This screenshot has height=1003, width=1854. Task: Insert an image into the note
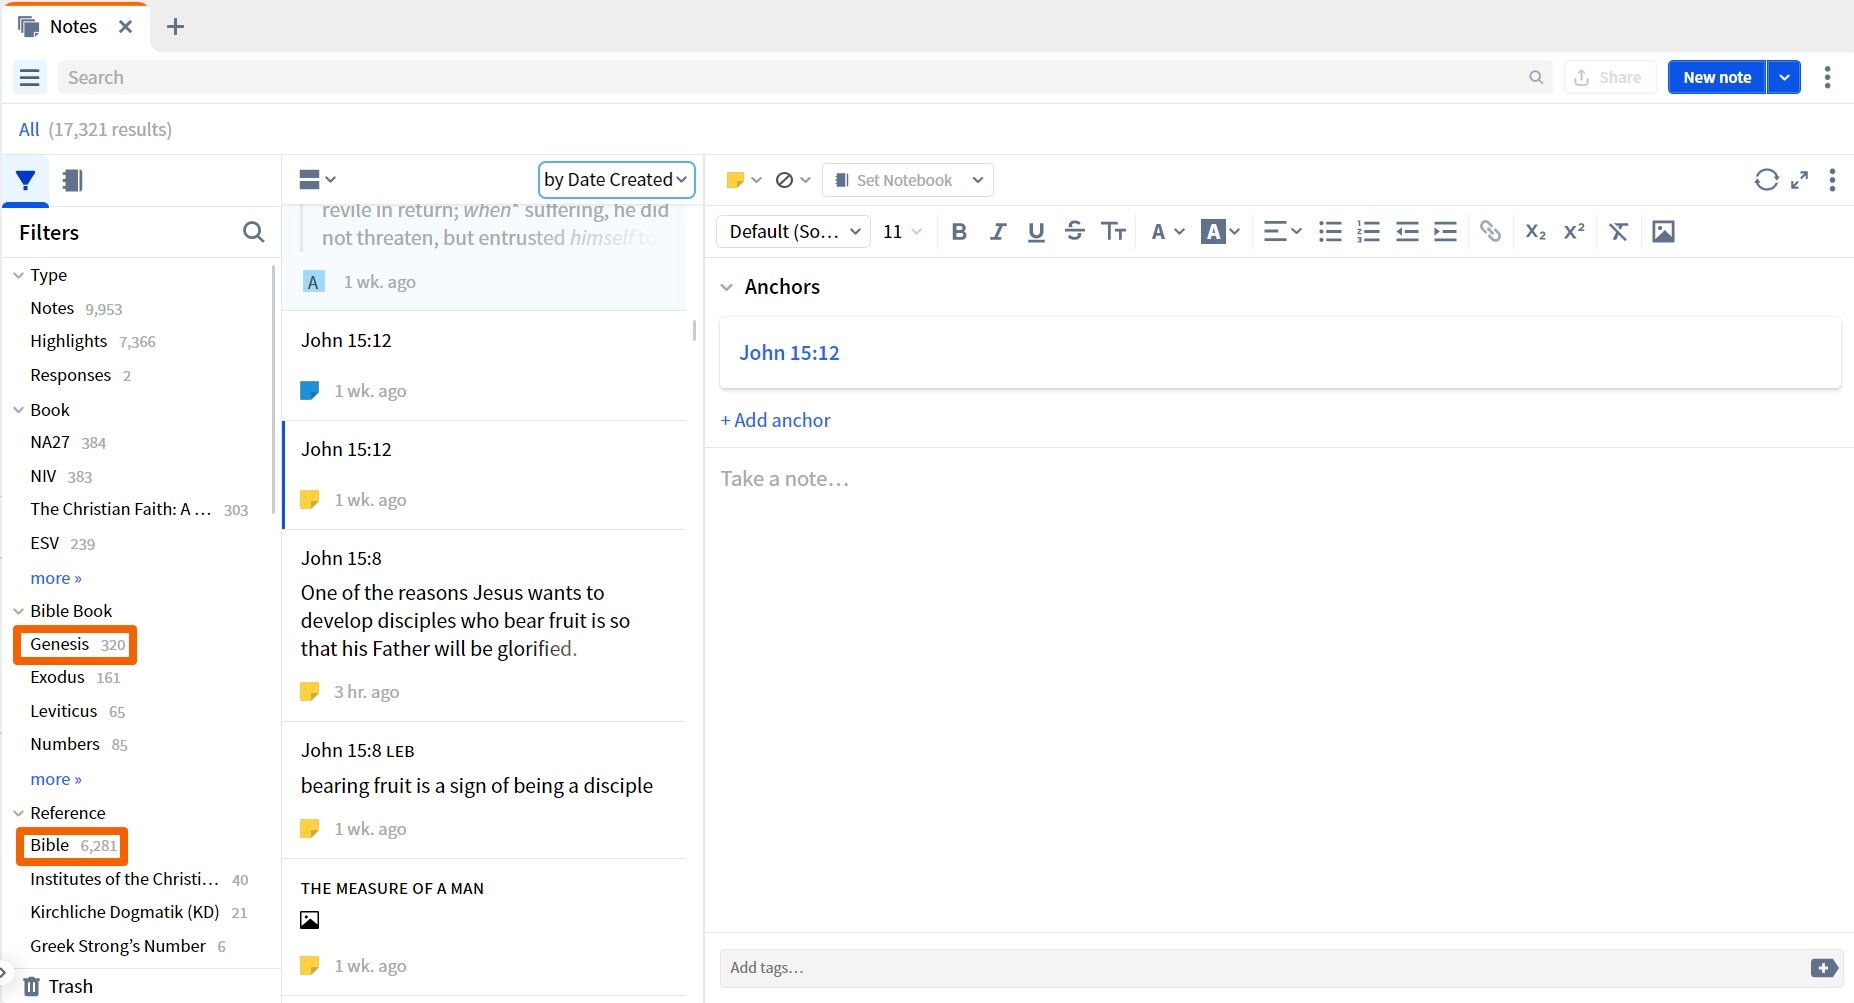pyautogui.click(x=1663, y=231)
